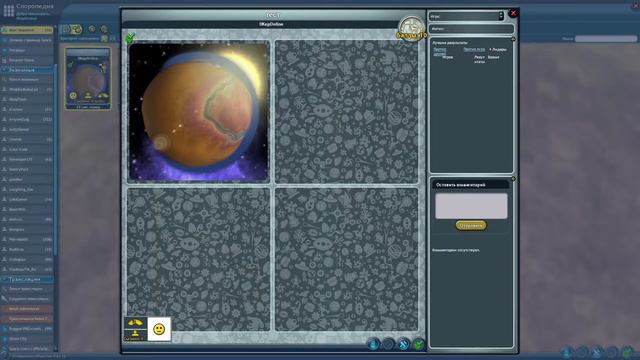Select the highlighted yellow filter icon

77,29
